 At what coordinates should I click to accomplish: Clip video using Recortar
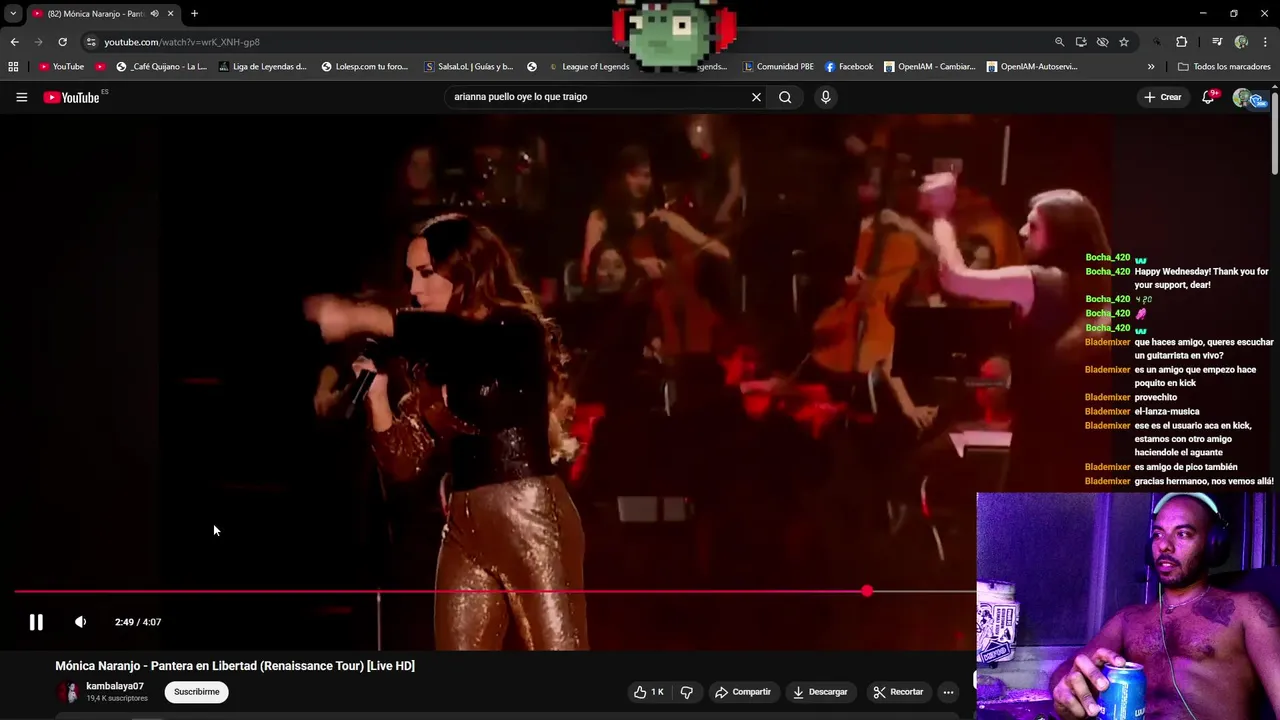pyautogui.click(x=898, y=692)
